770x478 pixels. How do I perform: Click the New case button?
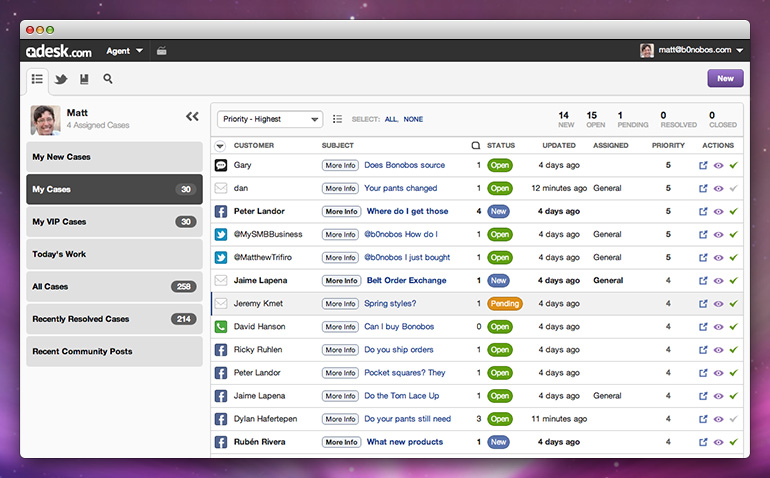coord(725,79)
